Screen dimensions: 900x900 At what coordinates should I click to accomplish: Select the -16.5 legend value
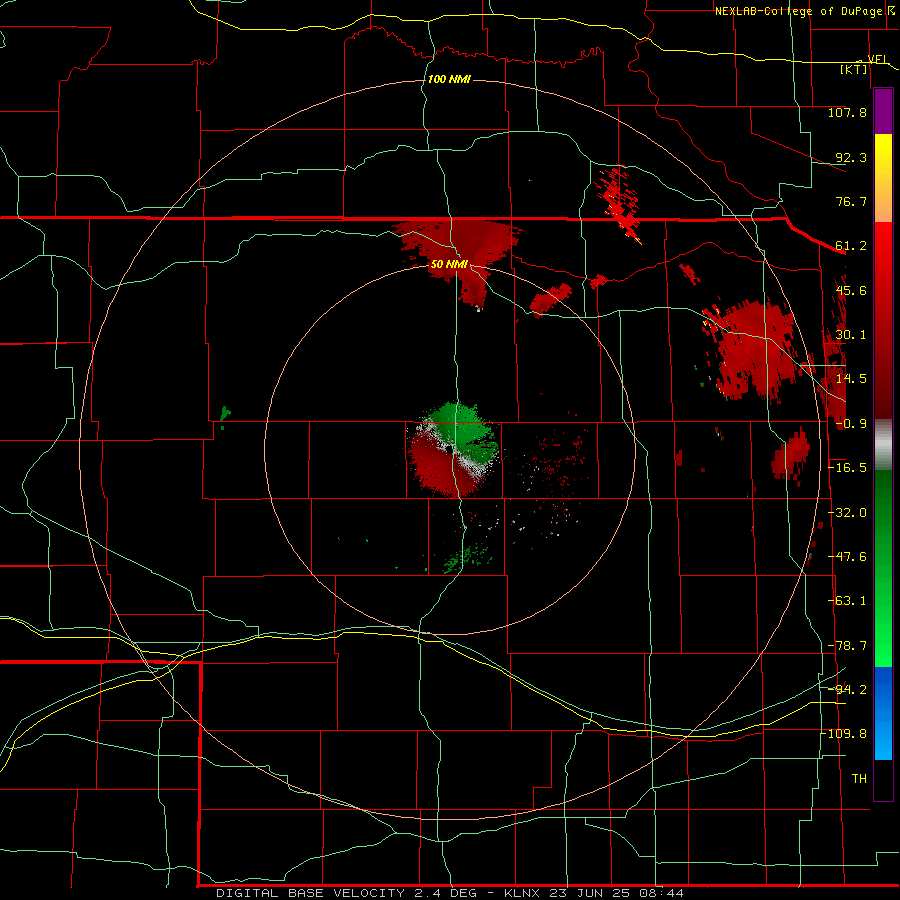[x=847, y=468]
